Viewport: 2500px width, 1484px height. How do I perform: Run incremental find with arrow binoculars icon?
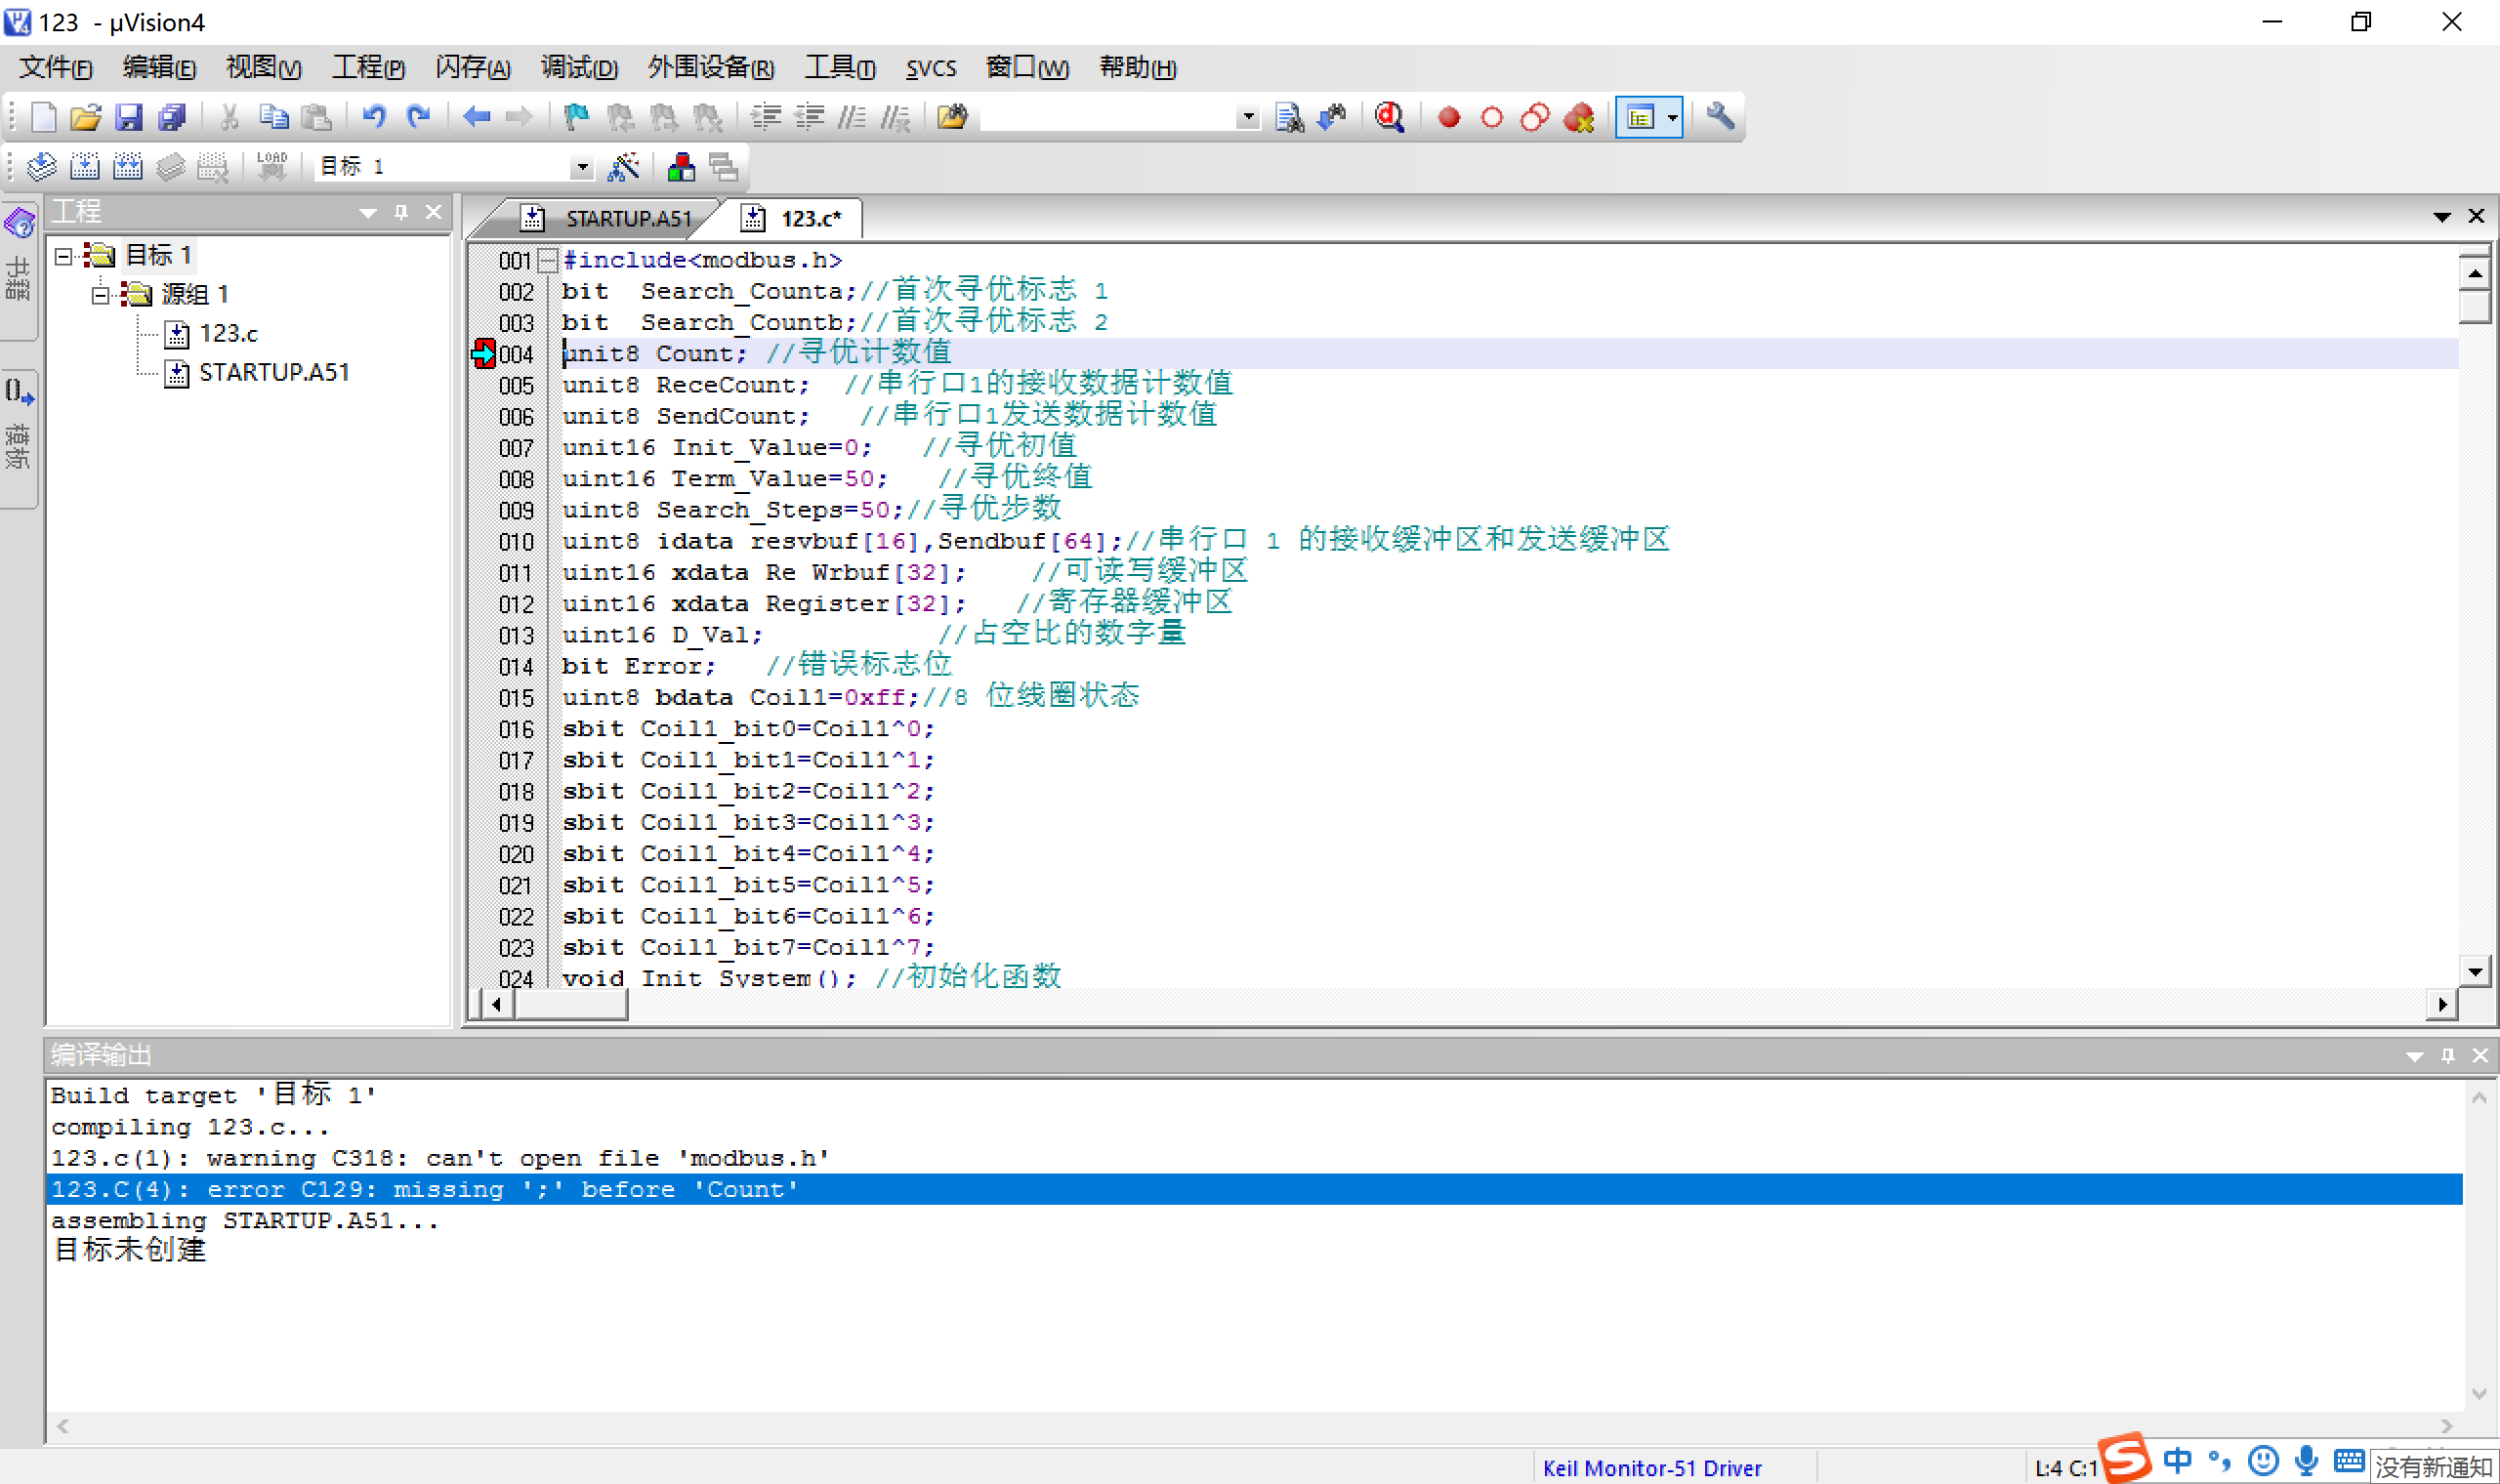point(1332,117)
